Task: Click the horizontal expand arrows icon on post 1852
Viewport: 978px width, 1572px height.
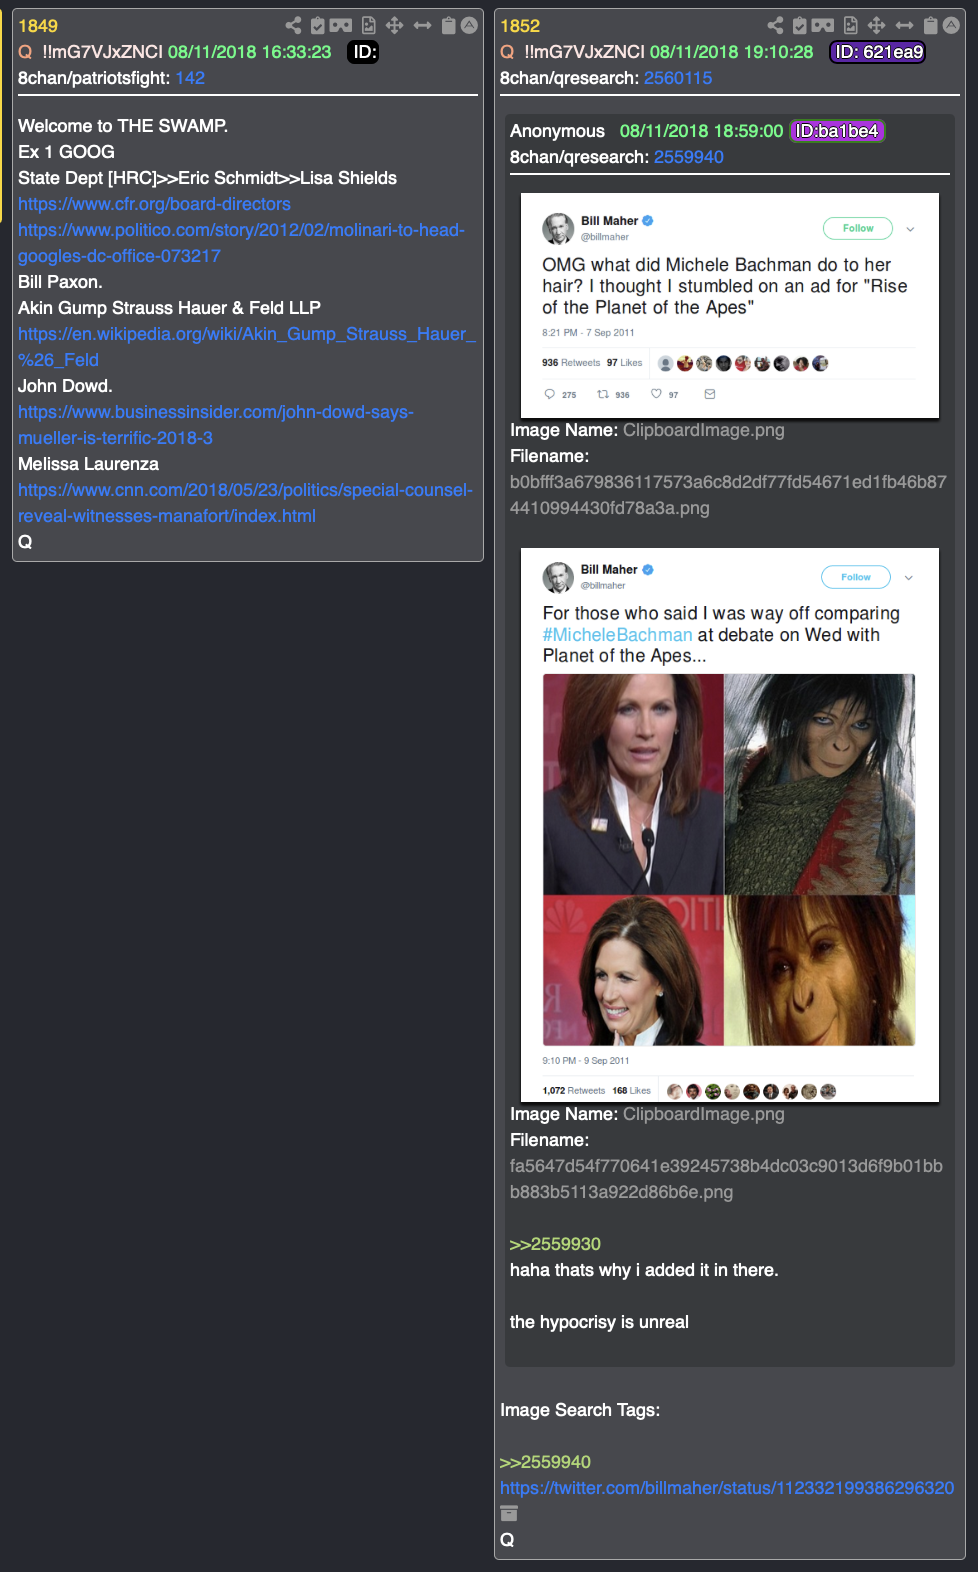Action: [905, 25]
